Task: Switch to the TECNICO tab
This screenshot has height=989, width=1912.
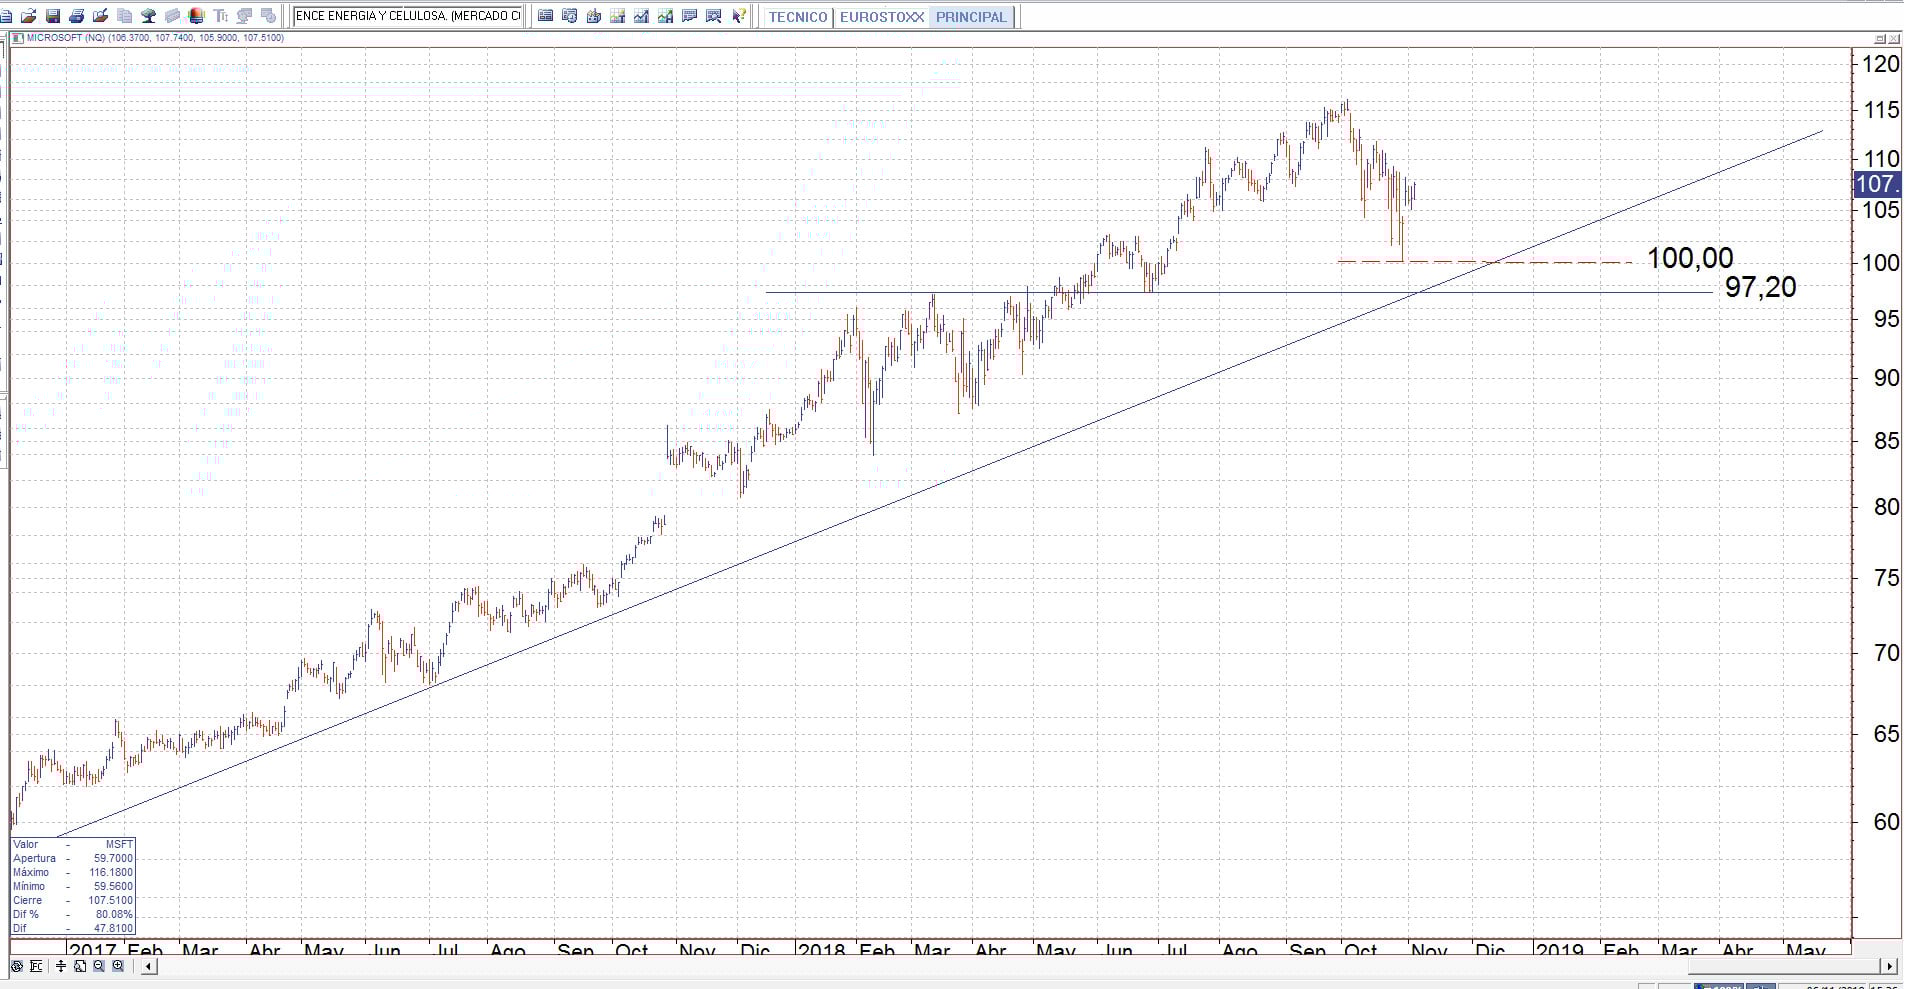Action: pyautogui.click(x=798, y=17)
